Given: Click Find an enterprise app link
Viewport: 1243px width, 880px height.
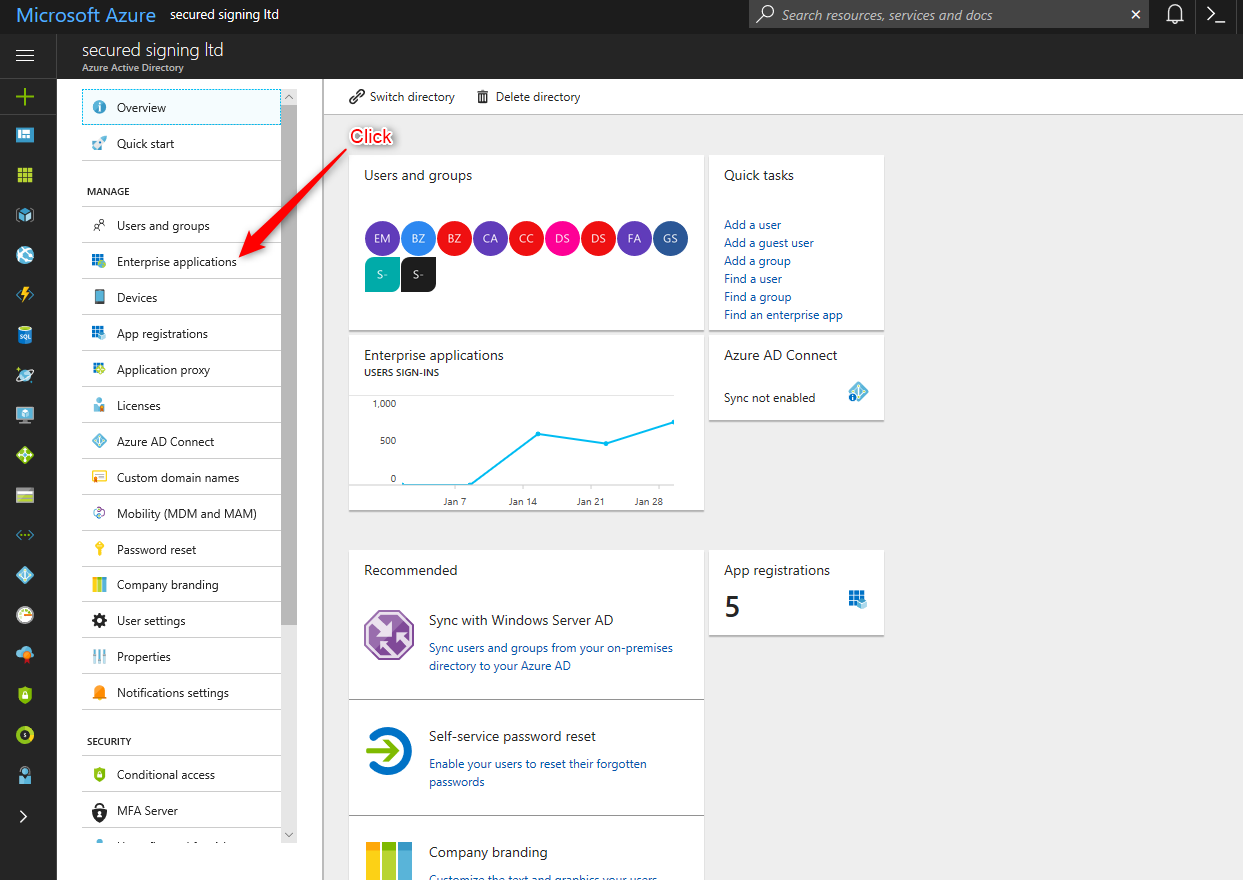Looking at the screenshot, I should coord(783,315).
